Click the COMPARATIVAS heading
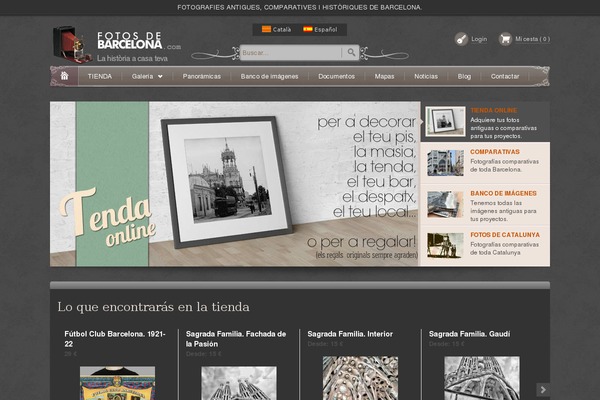 click(495, 152)
